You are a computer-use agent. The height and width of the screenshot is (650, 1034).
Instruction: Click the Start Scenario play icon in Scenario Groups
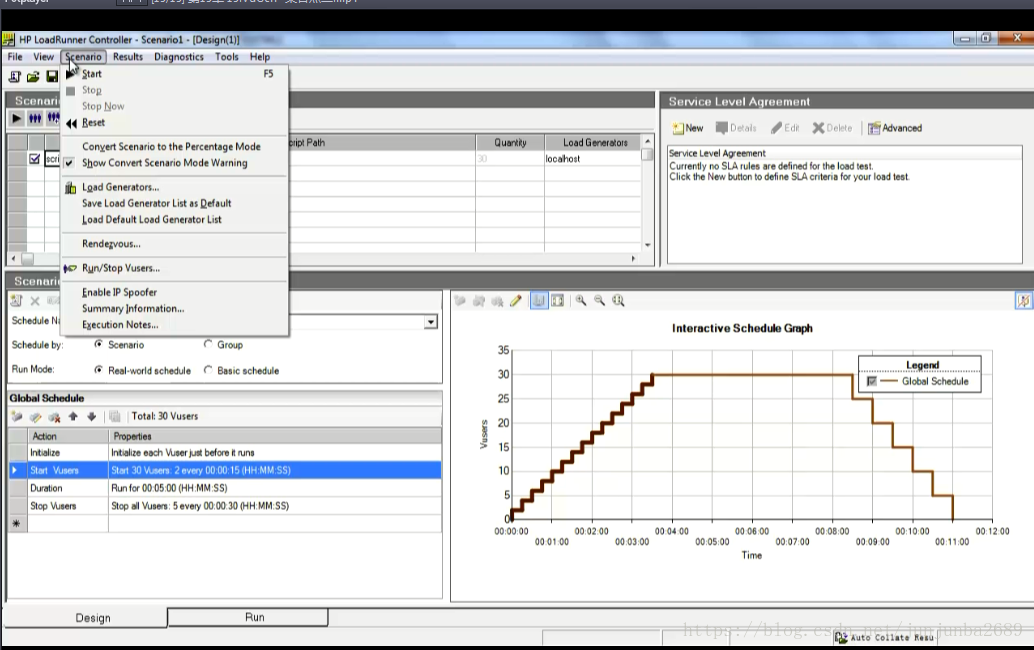point(16,119)
